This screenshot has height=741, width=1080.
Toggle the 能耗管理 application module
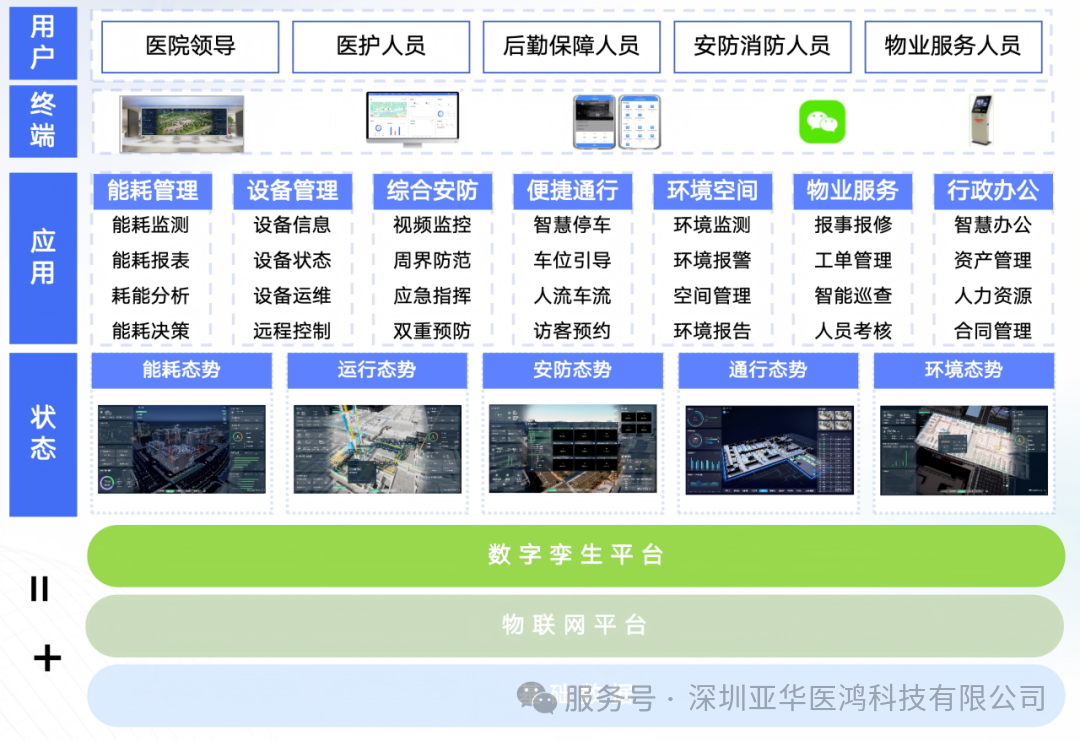point(152,190)
